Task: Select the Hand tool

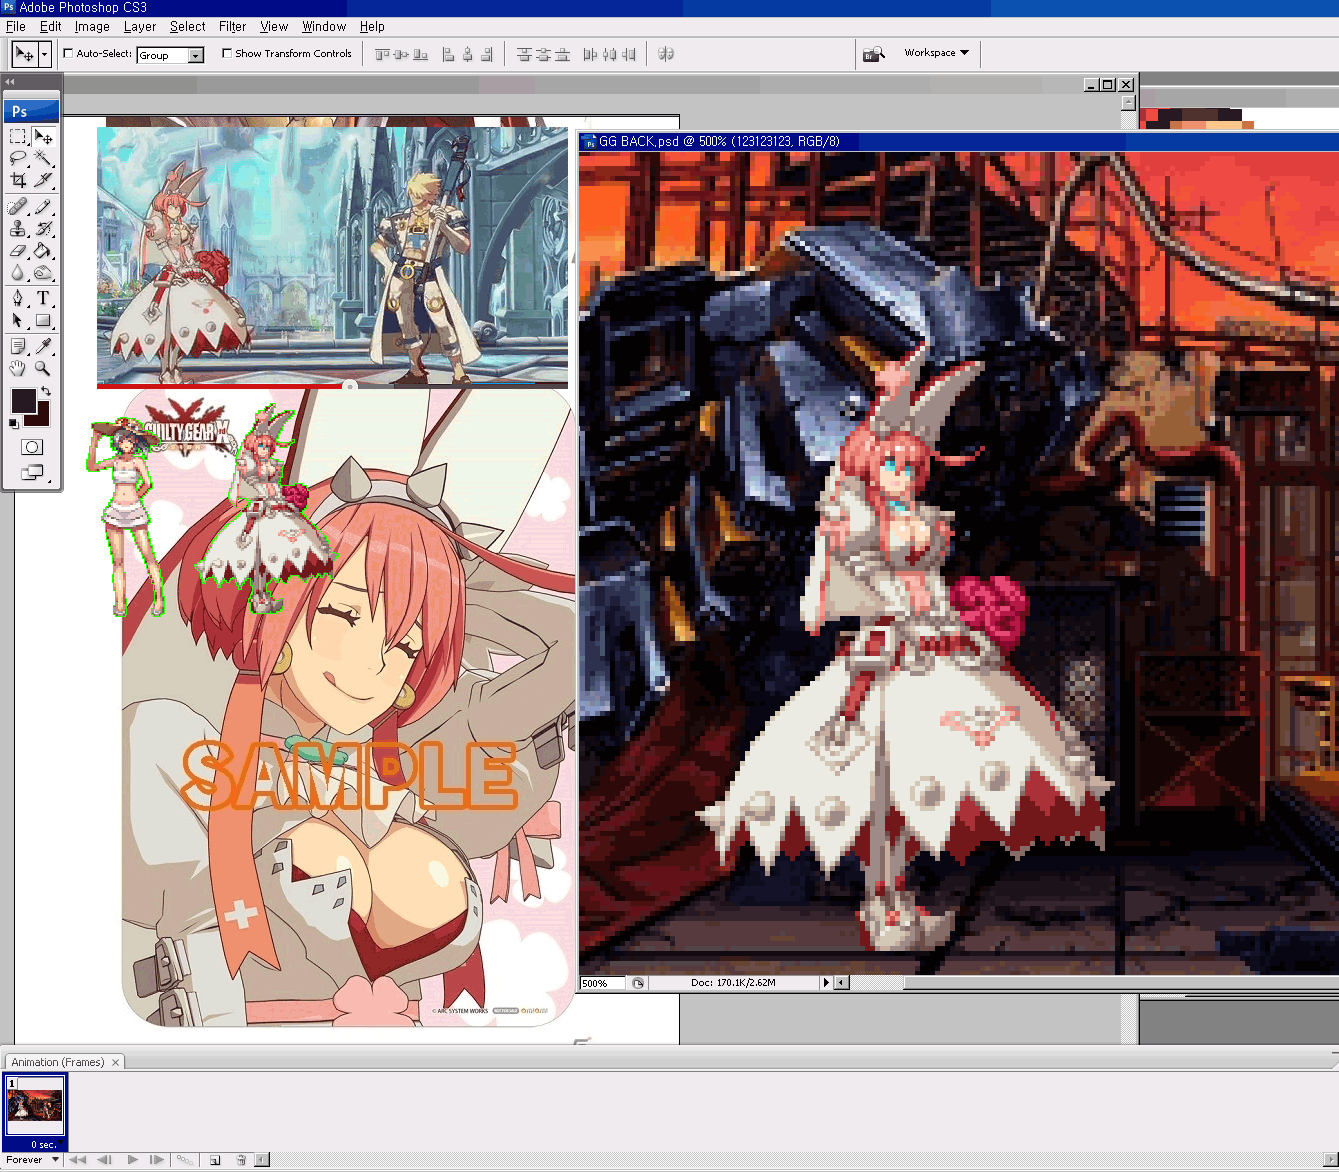Action: [x=18, y=368]
